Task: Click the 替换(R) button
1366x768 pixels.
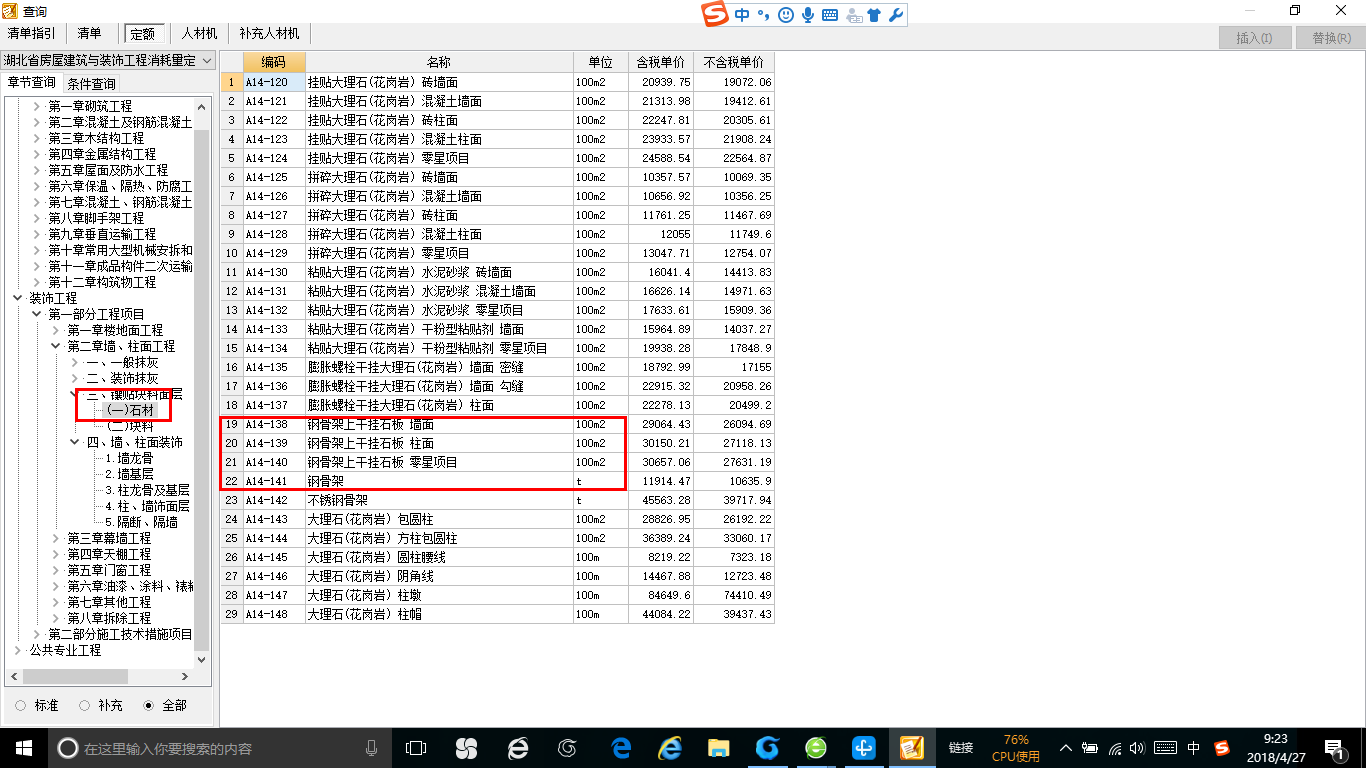Action: (x=1331, y=38)
